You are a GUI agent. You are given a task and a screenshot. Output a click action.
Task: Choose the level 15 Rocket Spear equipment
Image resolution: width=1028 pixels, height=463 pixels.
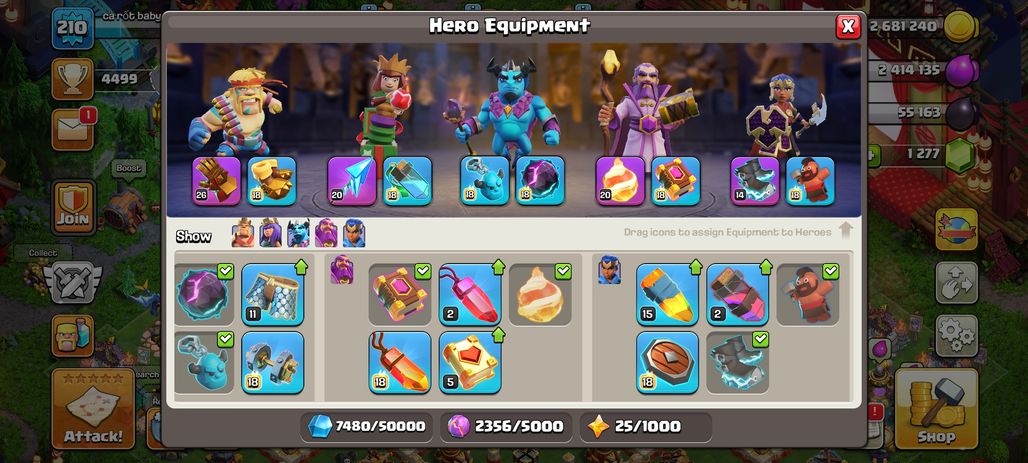tap(667, 294)
